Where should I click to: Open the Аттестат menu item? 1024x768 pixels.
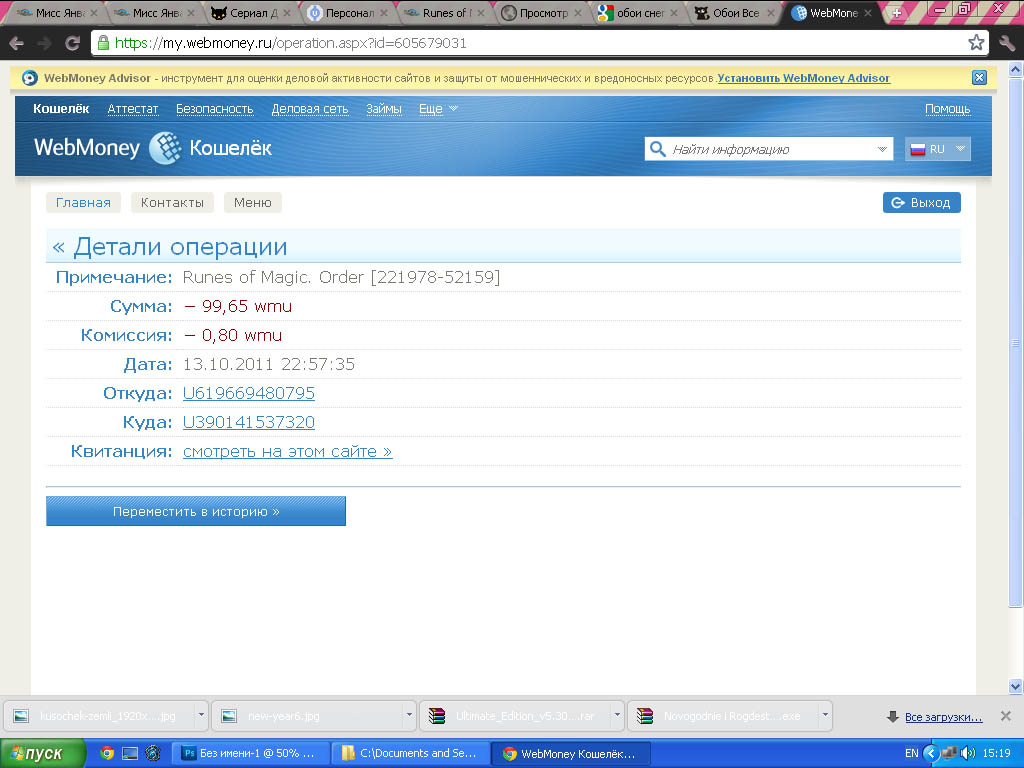[x=133, y=109]
